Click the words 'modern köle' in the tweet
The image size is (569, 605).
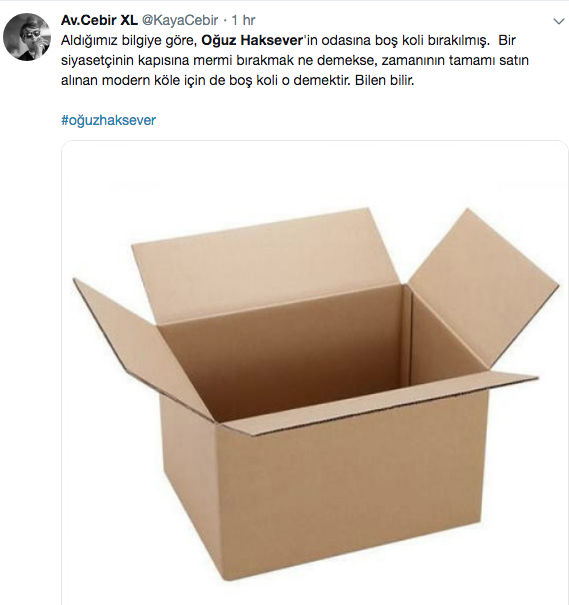(x=141, y=80)
